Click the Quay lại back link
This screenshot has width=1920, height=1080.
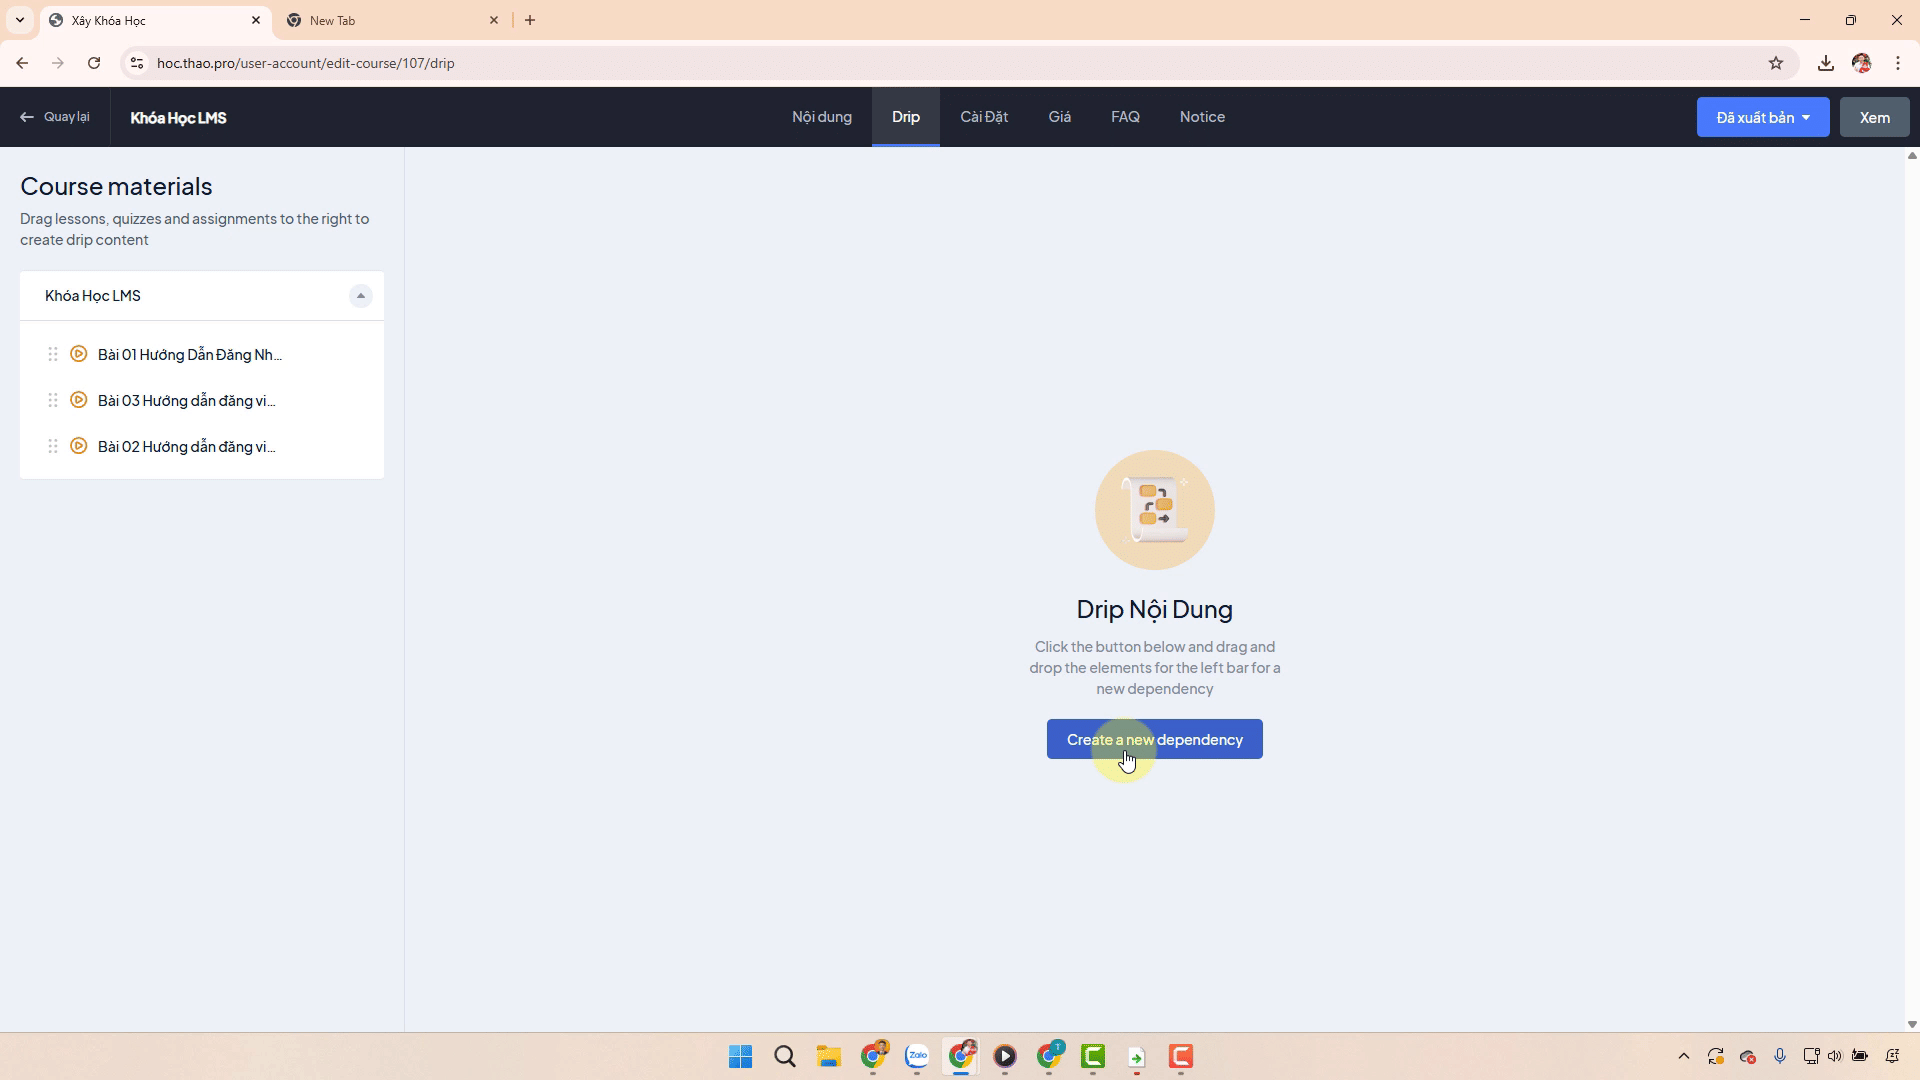click(x=55, y=117)
